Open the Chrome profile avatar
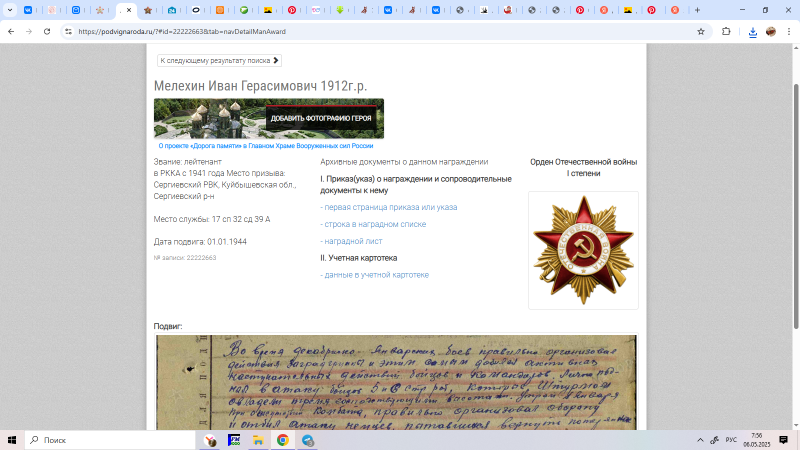This screenshot has width=800, height=450. pos(771,32)
